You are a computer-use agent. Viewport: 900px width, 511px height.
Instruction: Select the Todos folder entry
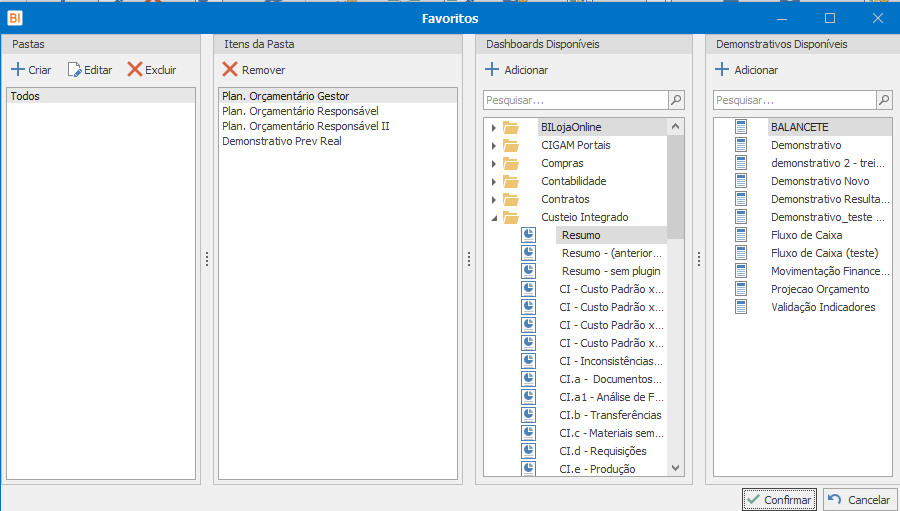(25, 96)
